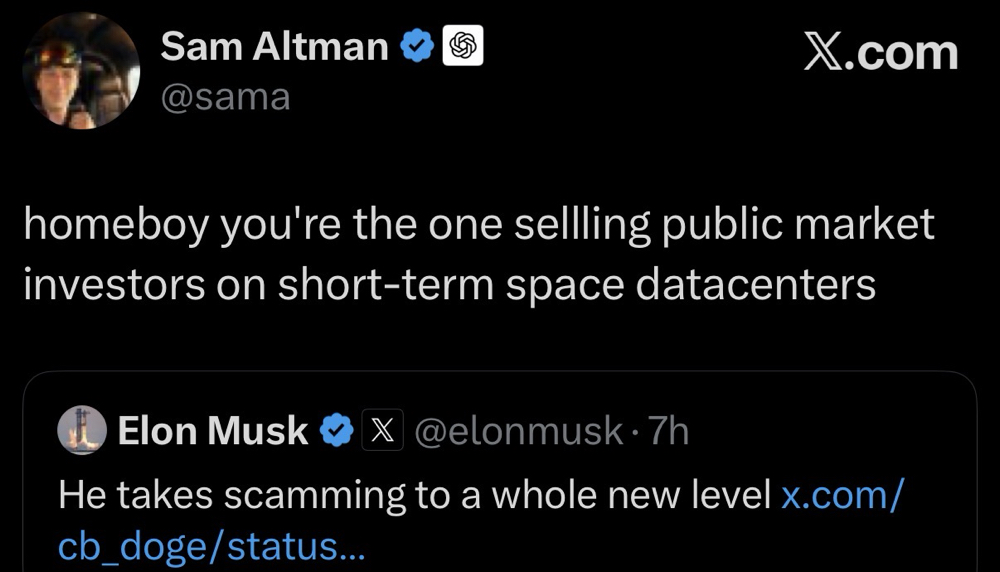Click the OpenAI logo badge beside Sam Altman
1000x572 pixels.
463,46
